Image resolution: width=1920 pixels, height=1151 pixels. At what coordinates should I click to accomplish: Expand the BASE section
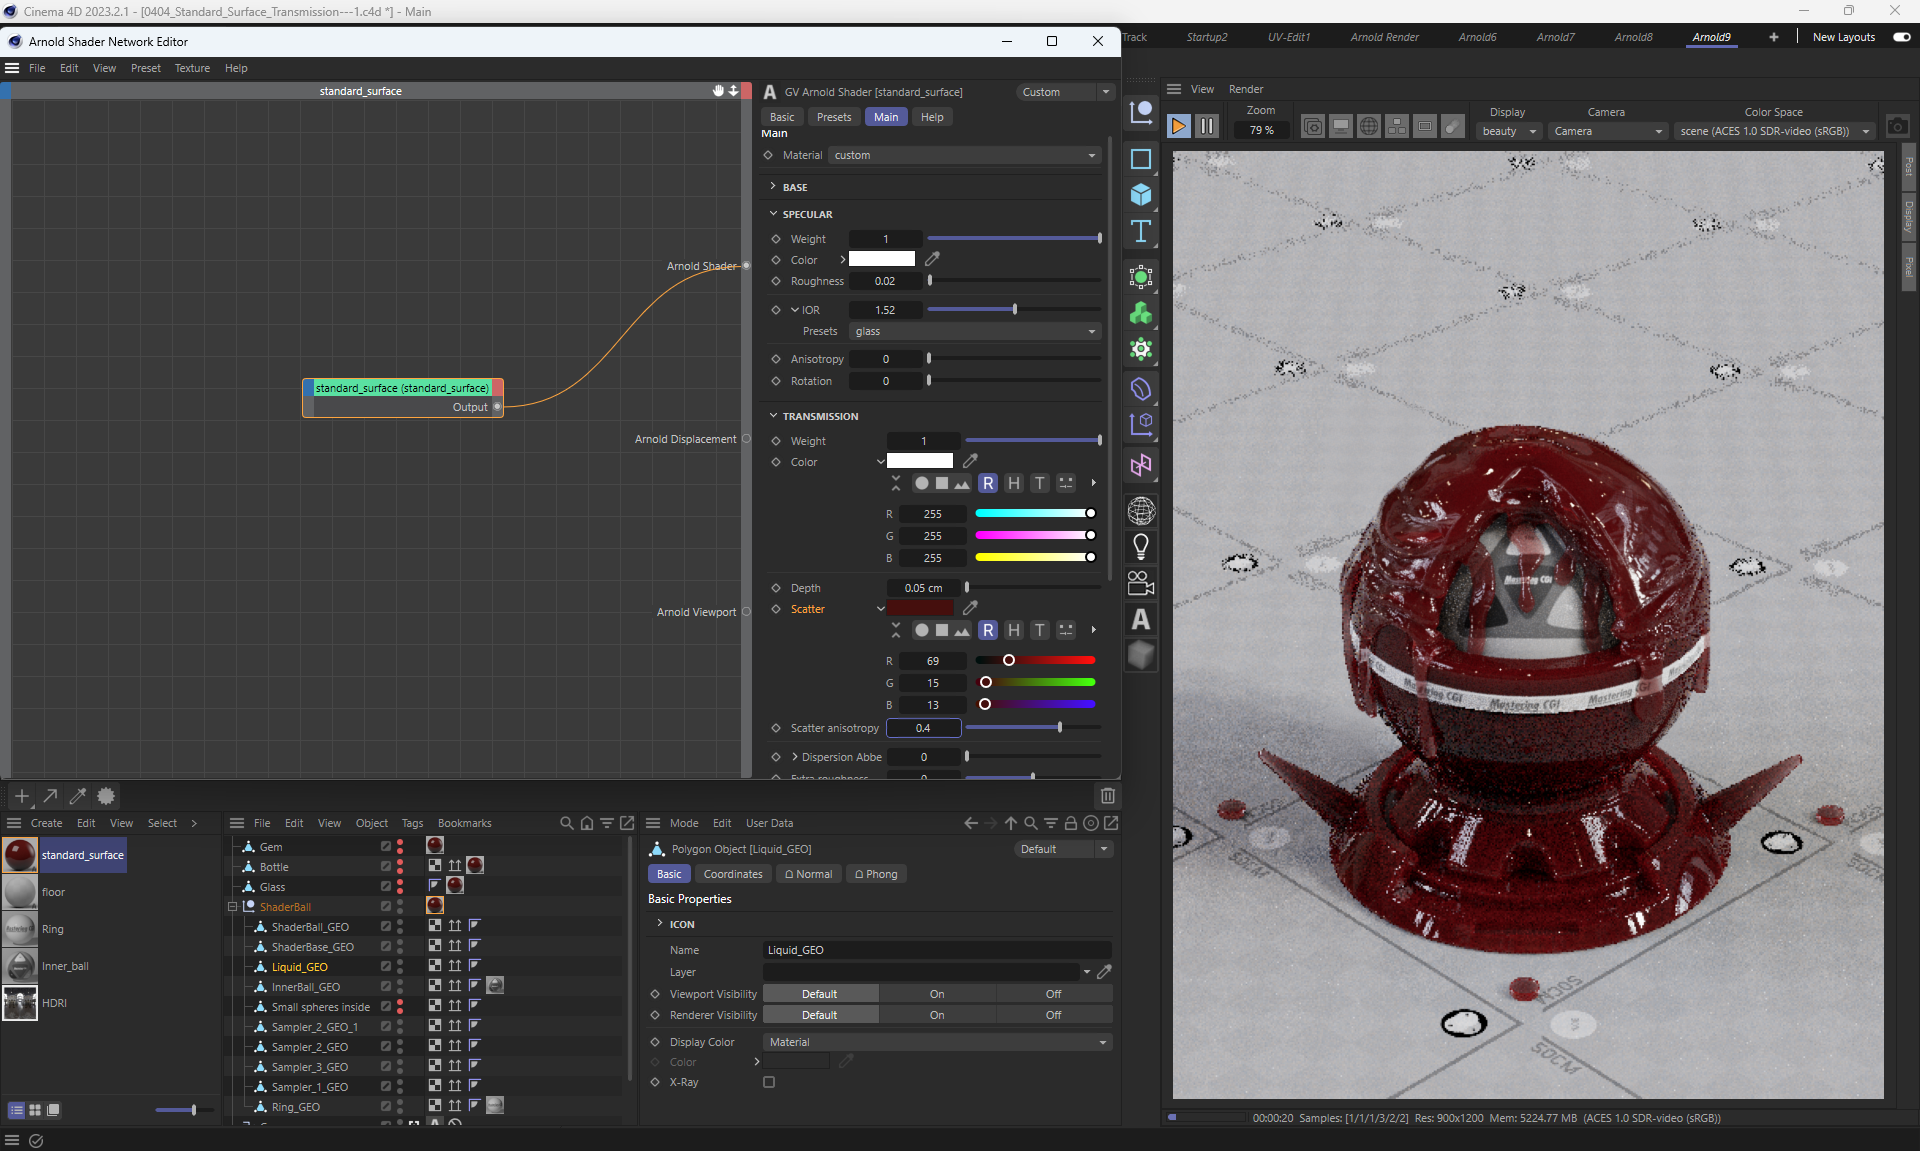(773, 187)
